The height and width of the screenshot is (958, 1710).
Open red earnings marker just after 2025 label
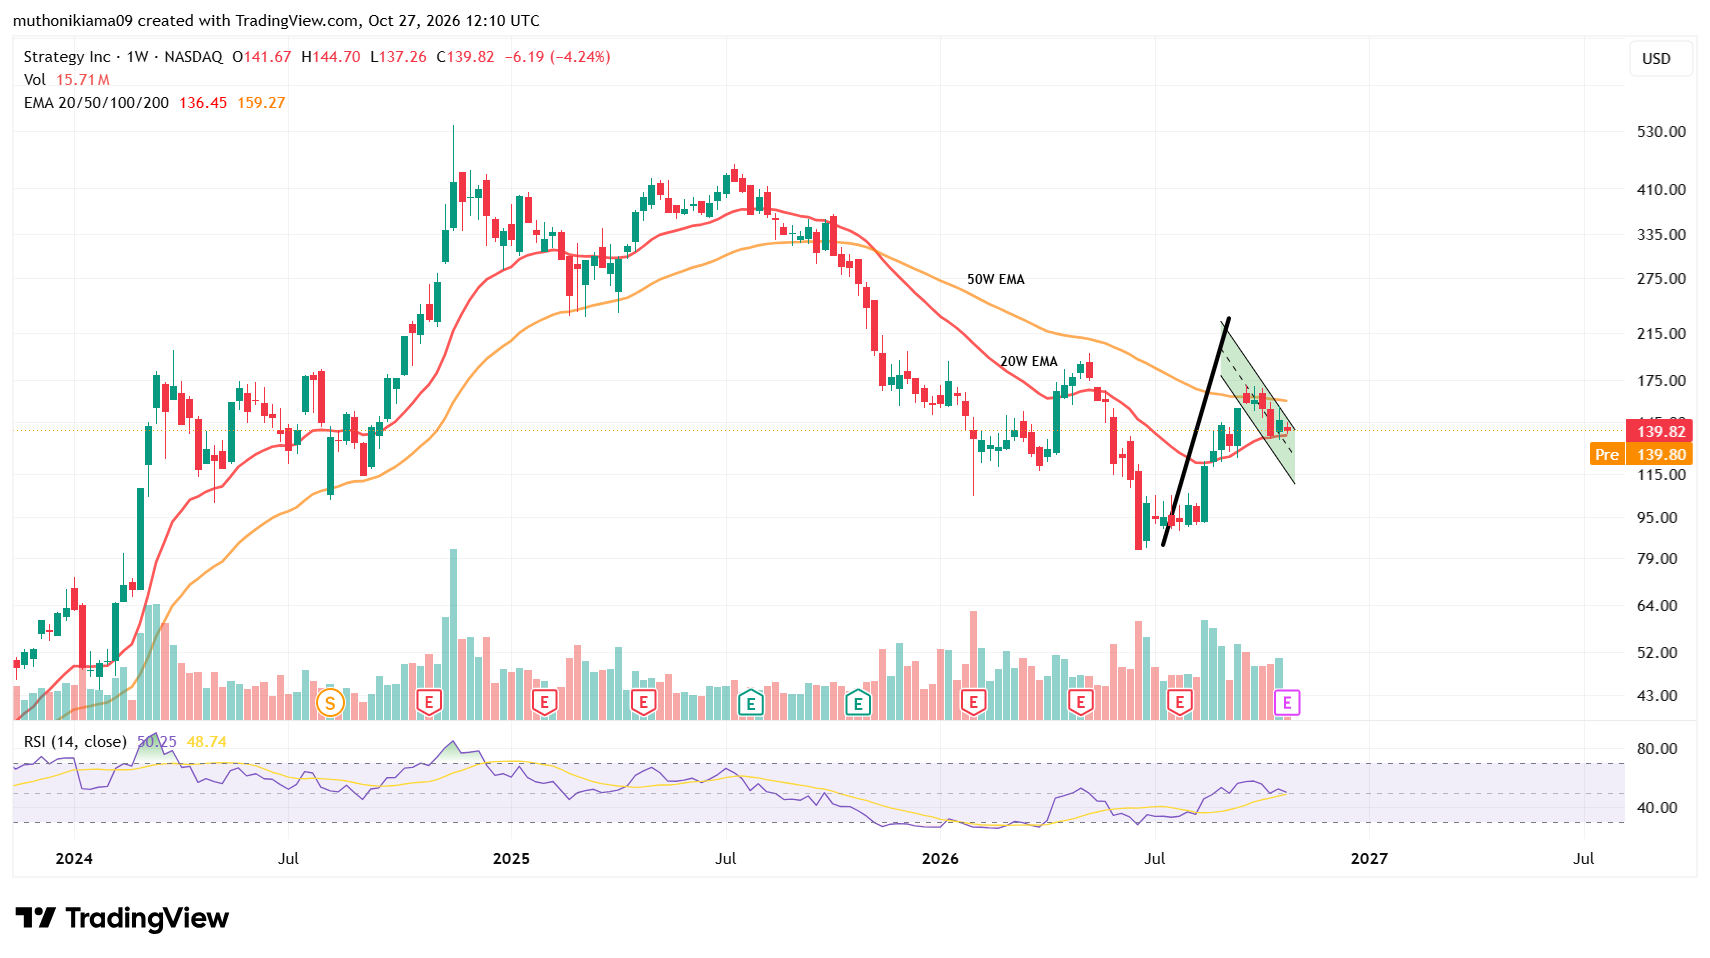pos(544,703)
